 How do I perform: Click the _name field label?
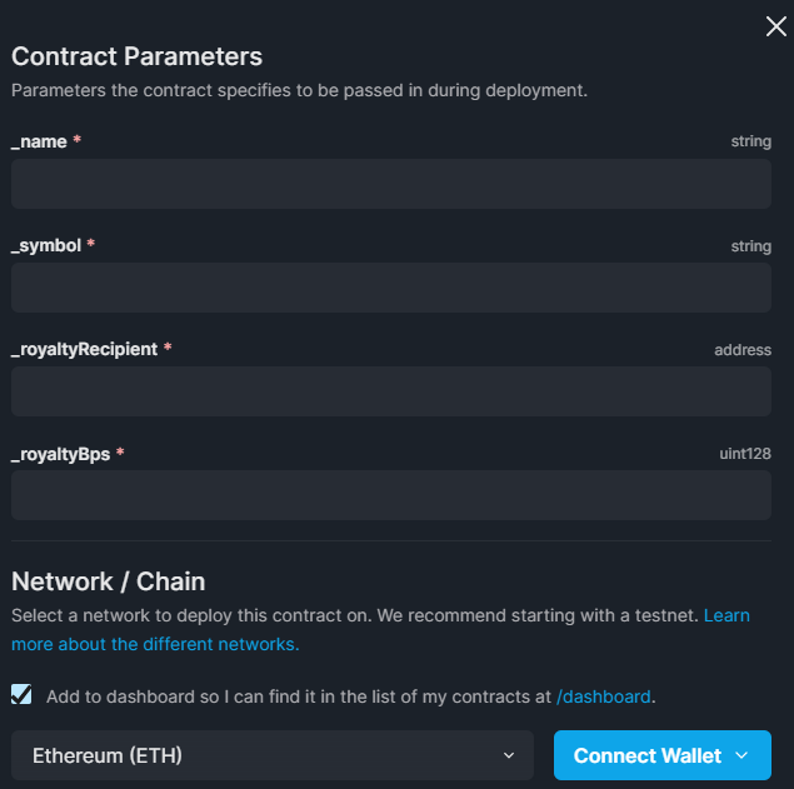point(39,142)
